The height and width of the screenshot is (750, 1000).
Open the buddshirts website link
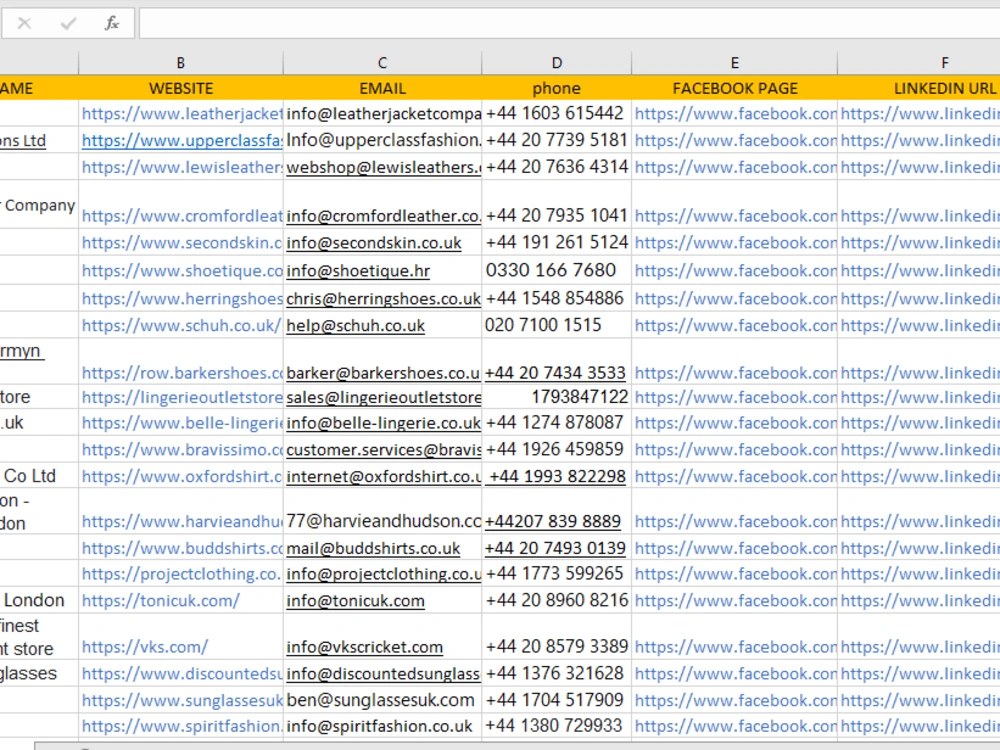(182, 548)
